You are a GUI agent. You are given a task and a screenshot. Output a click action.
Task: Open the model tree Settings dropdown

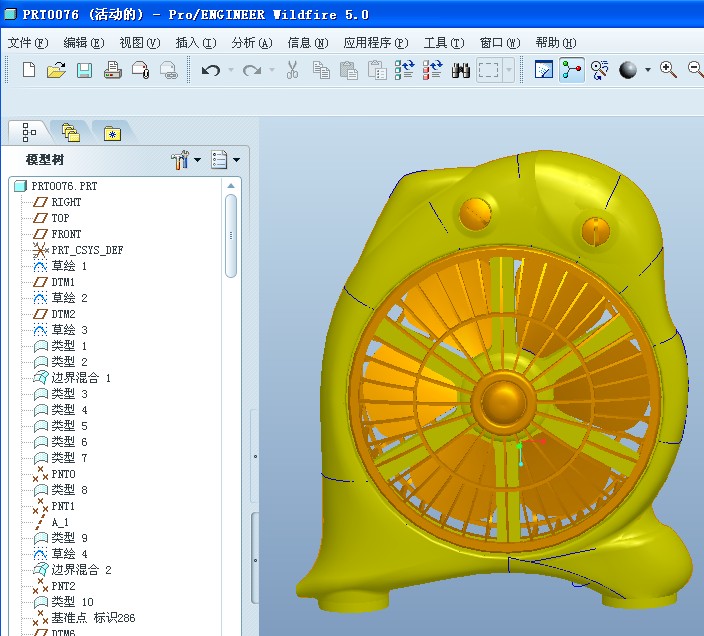point(186,160)
